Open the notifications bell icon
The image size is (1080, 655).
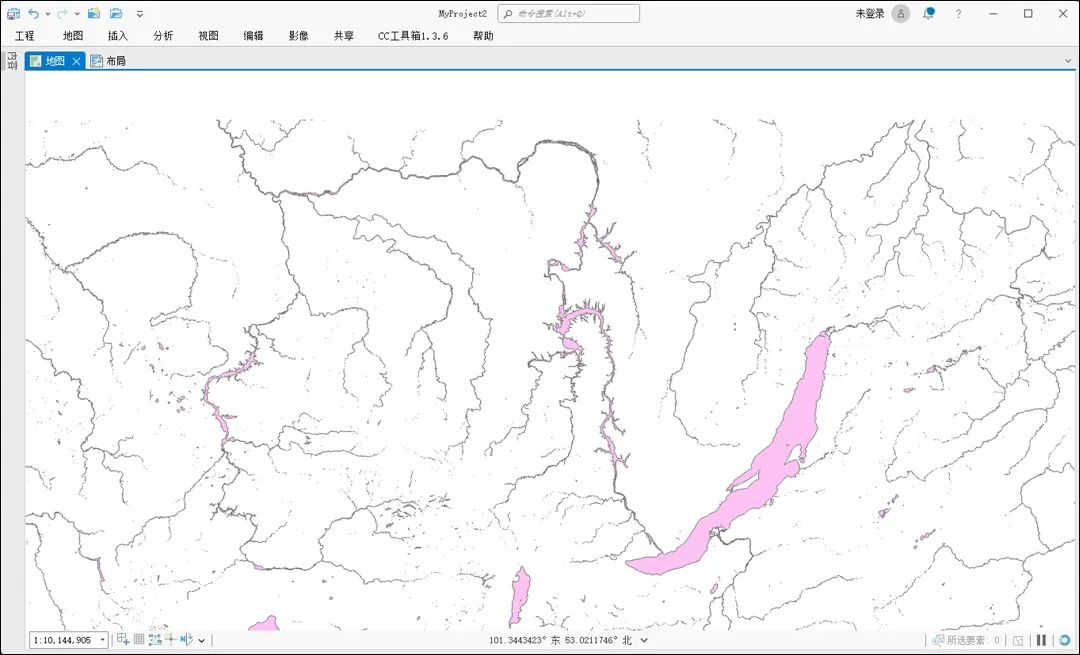click(x=929, y=13)
